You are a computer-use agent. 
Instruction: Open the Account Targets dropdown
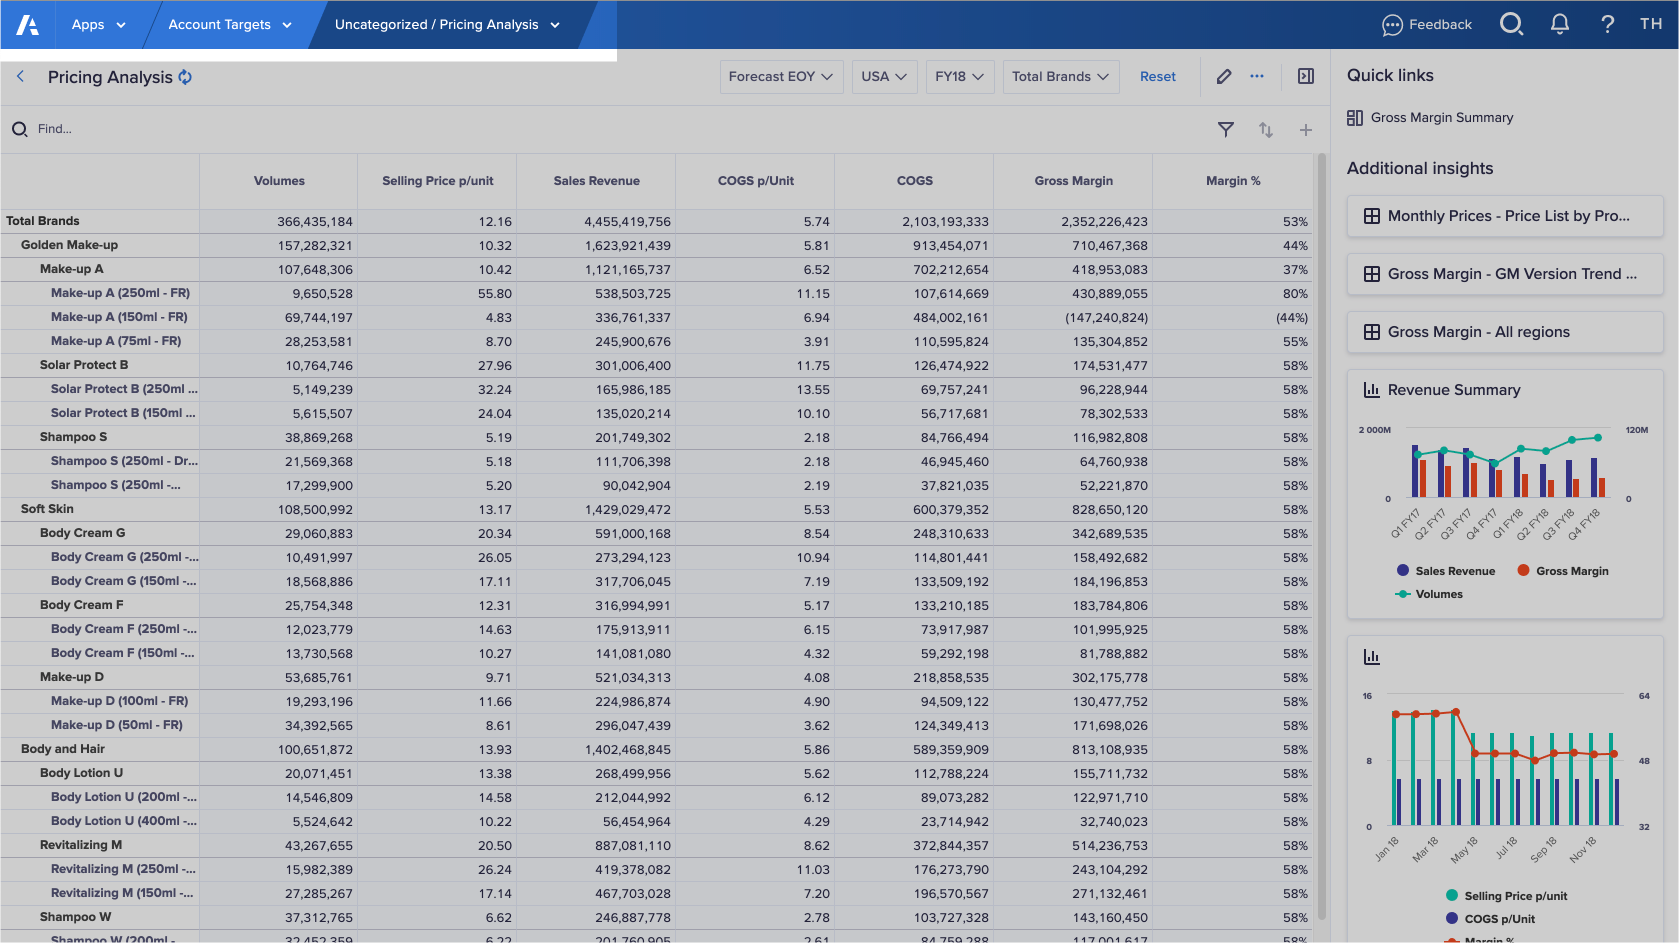[x=230, y=25]
